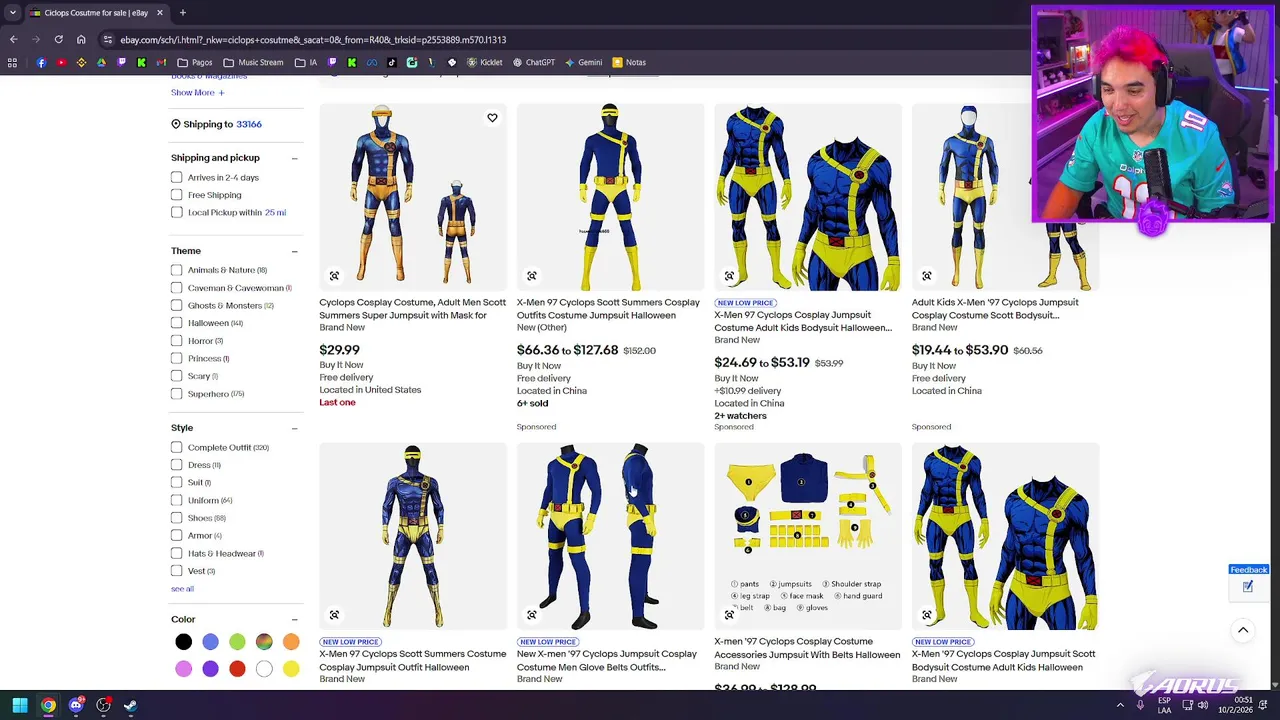1280x720 pixels.
Task: Collapse the Style filter section
Action: [294, 428]
